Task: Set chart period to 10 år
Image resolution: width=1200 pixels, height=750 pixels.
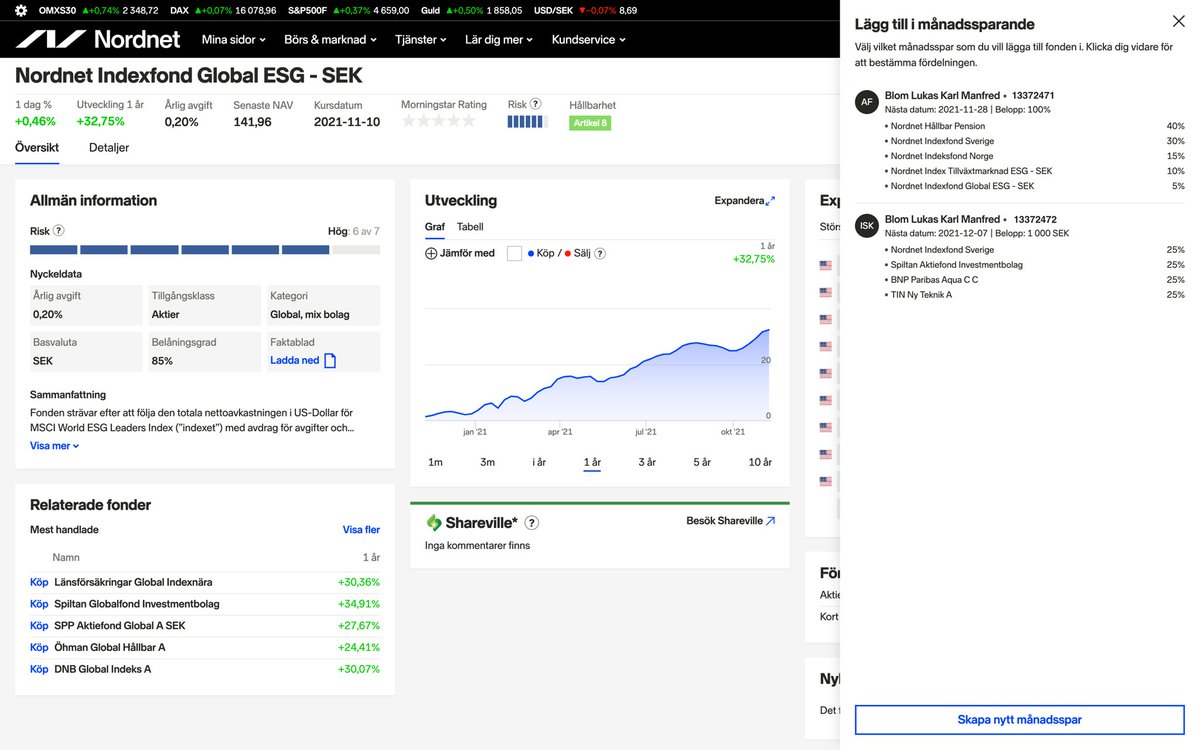Action: 760,462
